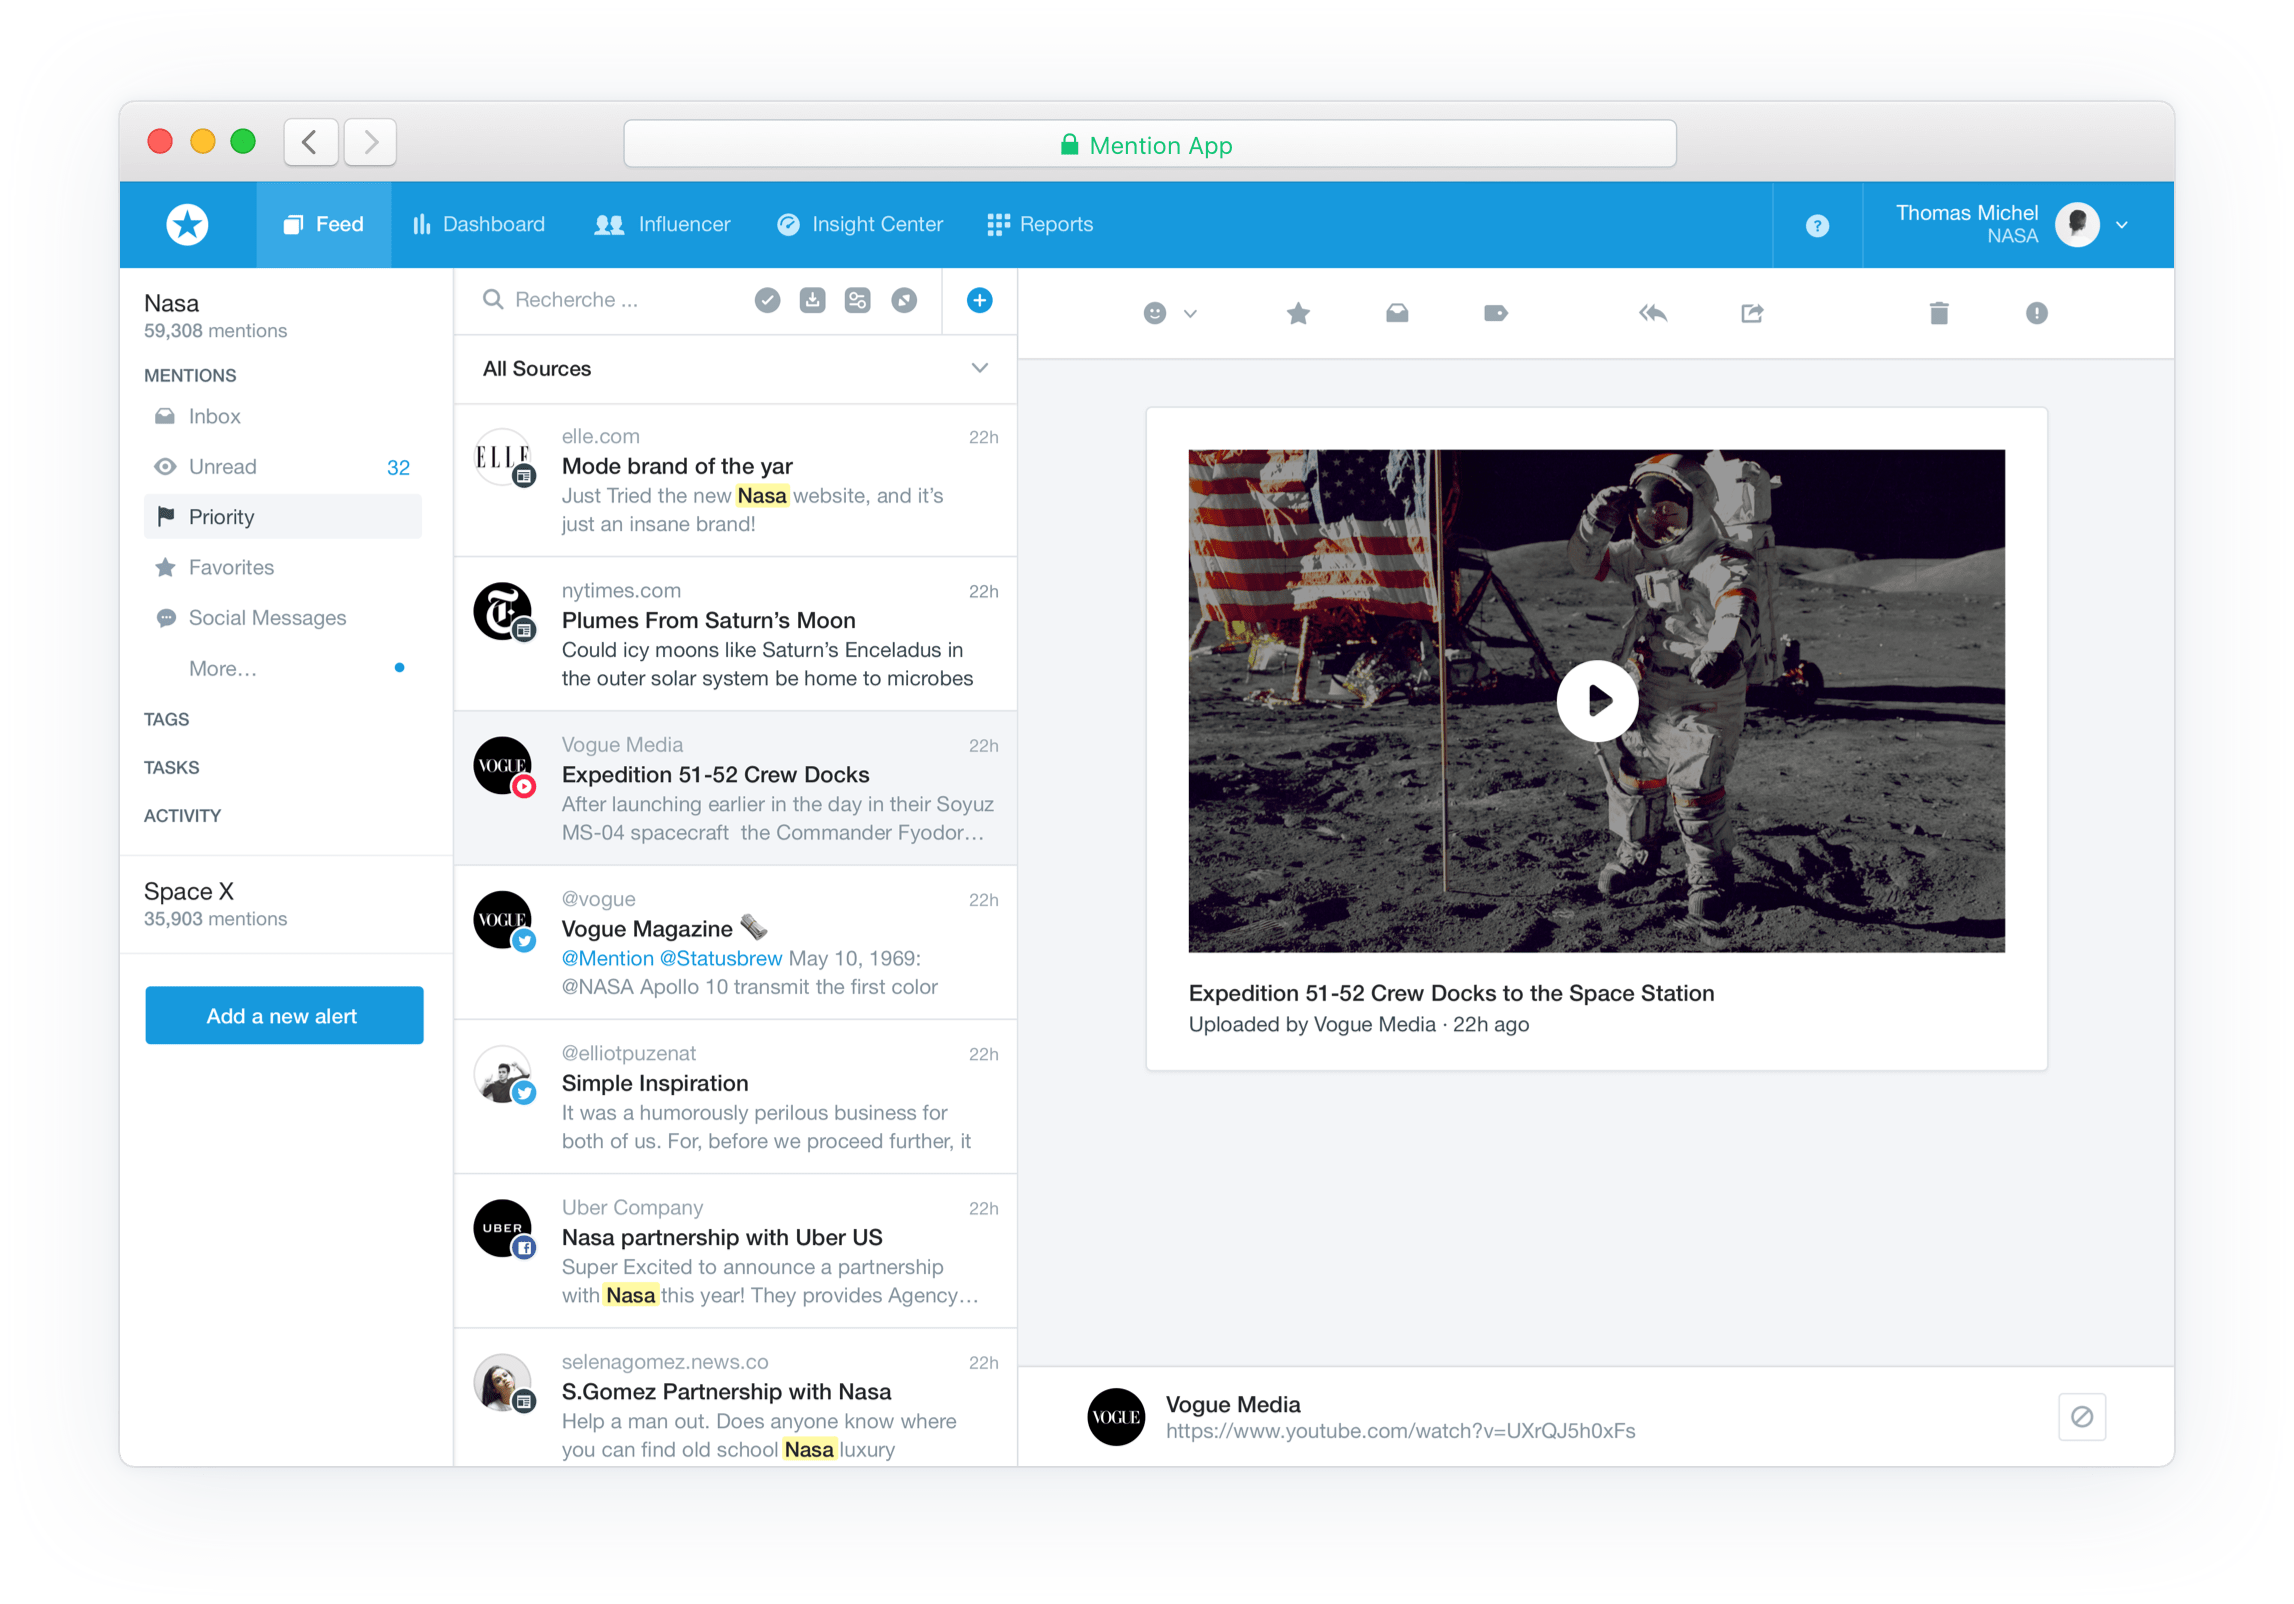
Task: Click the Vogue Media logo in the bottom bar
Action: coord(1116,1416)
